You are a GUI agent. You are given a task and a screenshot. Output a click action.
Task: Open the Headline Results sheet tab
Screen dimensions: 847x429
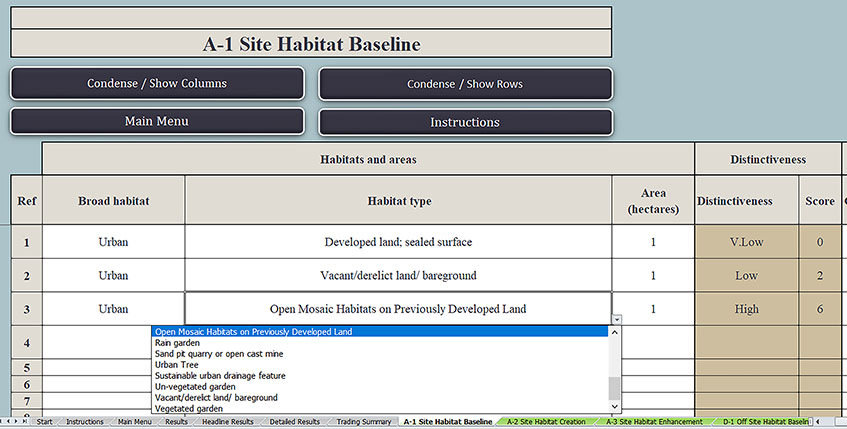[226, 422]
